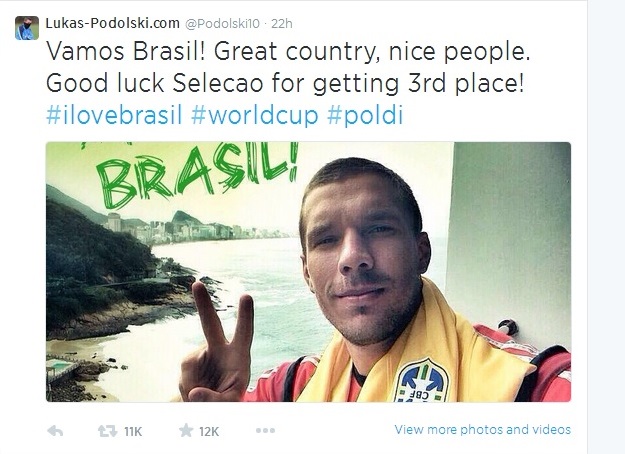Image resolution: width=625 pixels, height=454 pixels.
Task: Follow the #ilovebrasil hashtag
Action: 114,114
